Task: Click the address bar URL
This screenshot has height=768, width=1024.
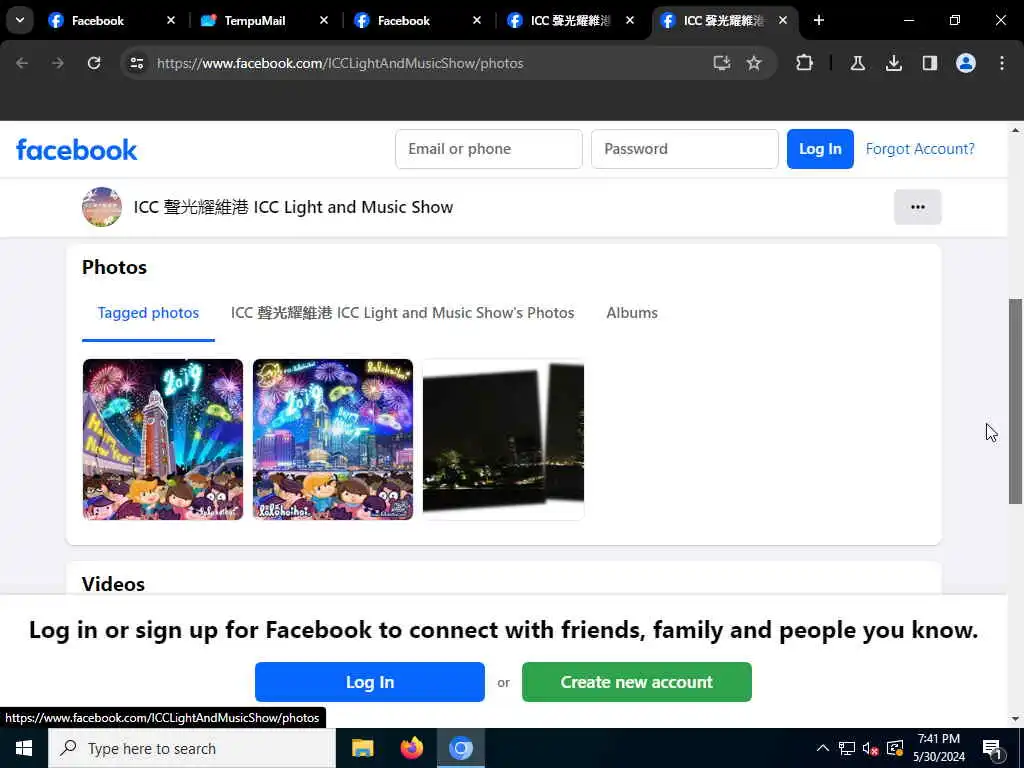Action: point(340,63)
